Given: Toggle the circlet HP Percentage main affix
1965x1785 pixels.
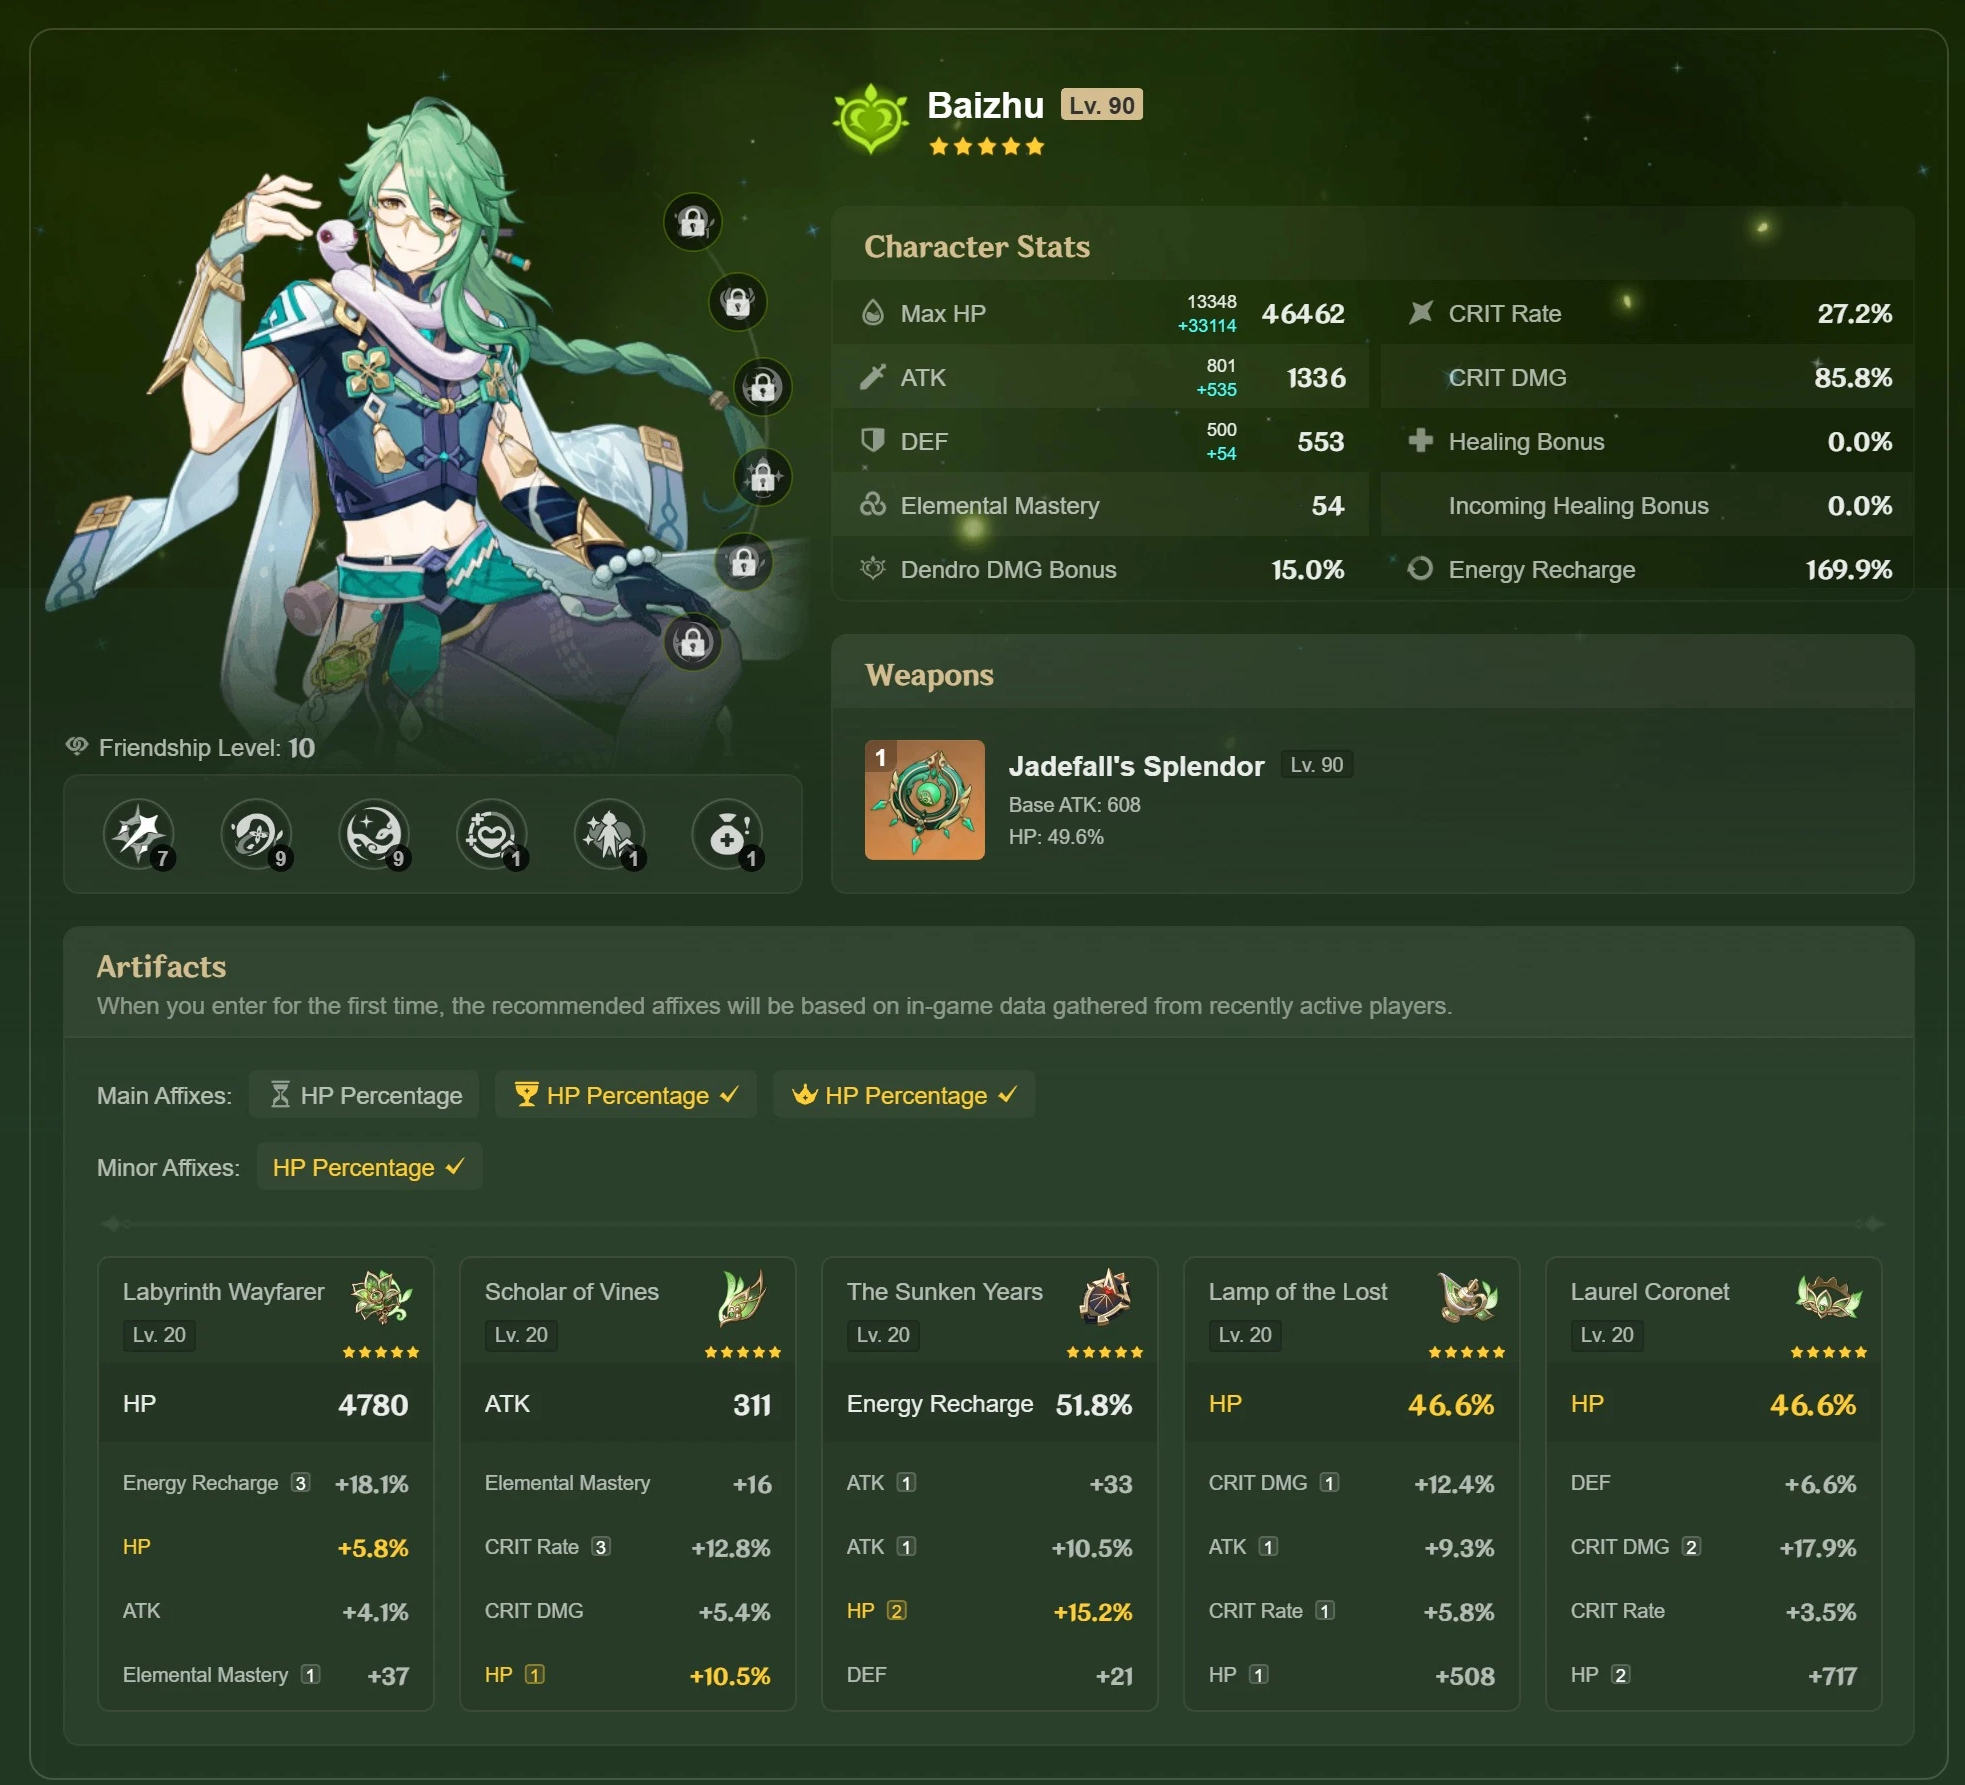Looking at the screenshot, I should (903, 1095).
